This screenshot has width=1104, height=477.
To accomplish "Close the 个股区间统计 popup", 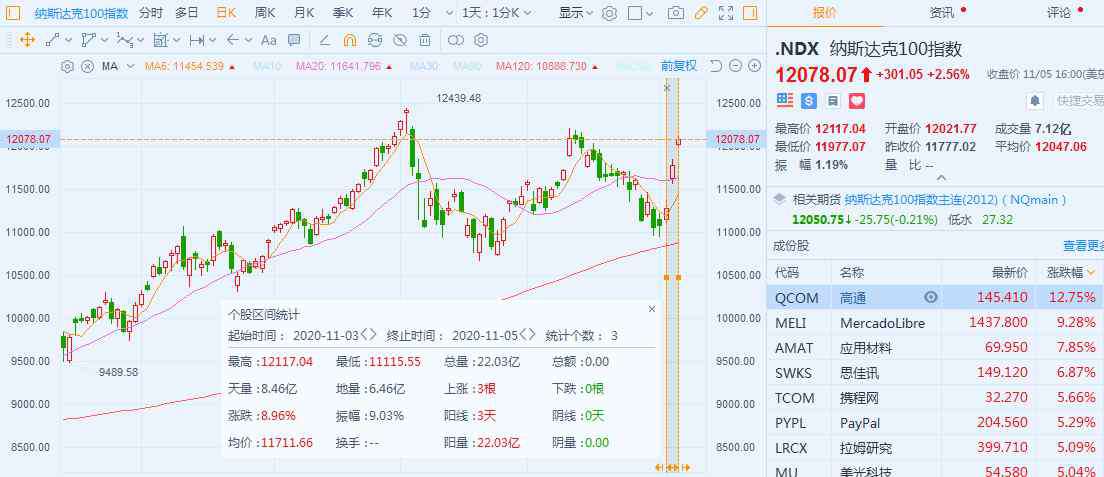I will (x=651, y=309).
